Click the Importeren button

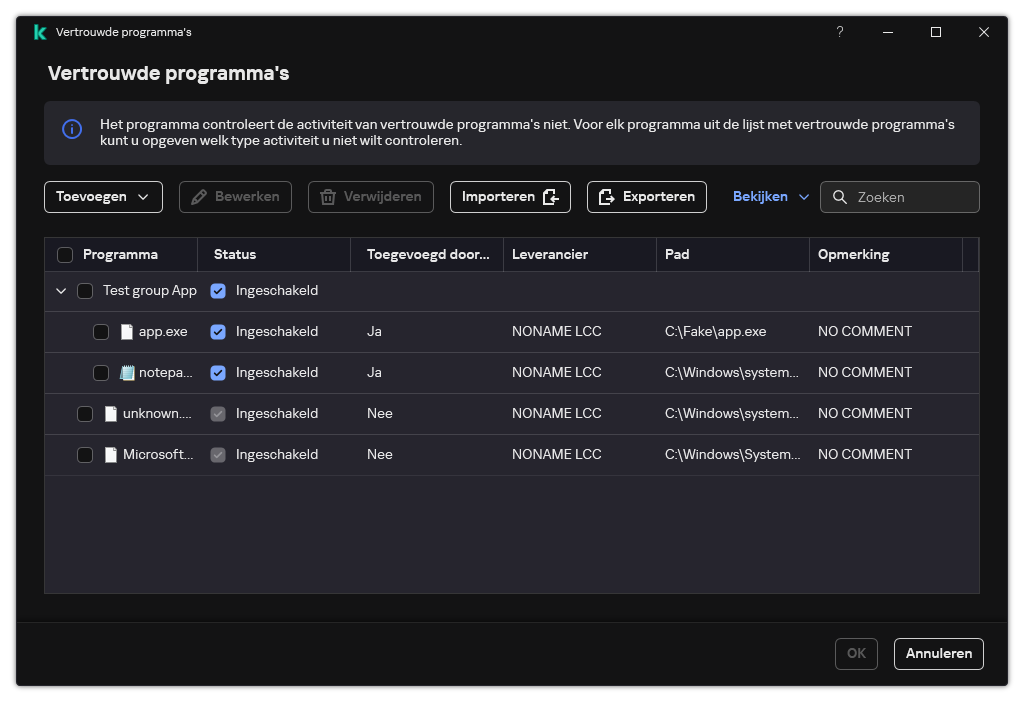tap(510, 197)
